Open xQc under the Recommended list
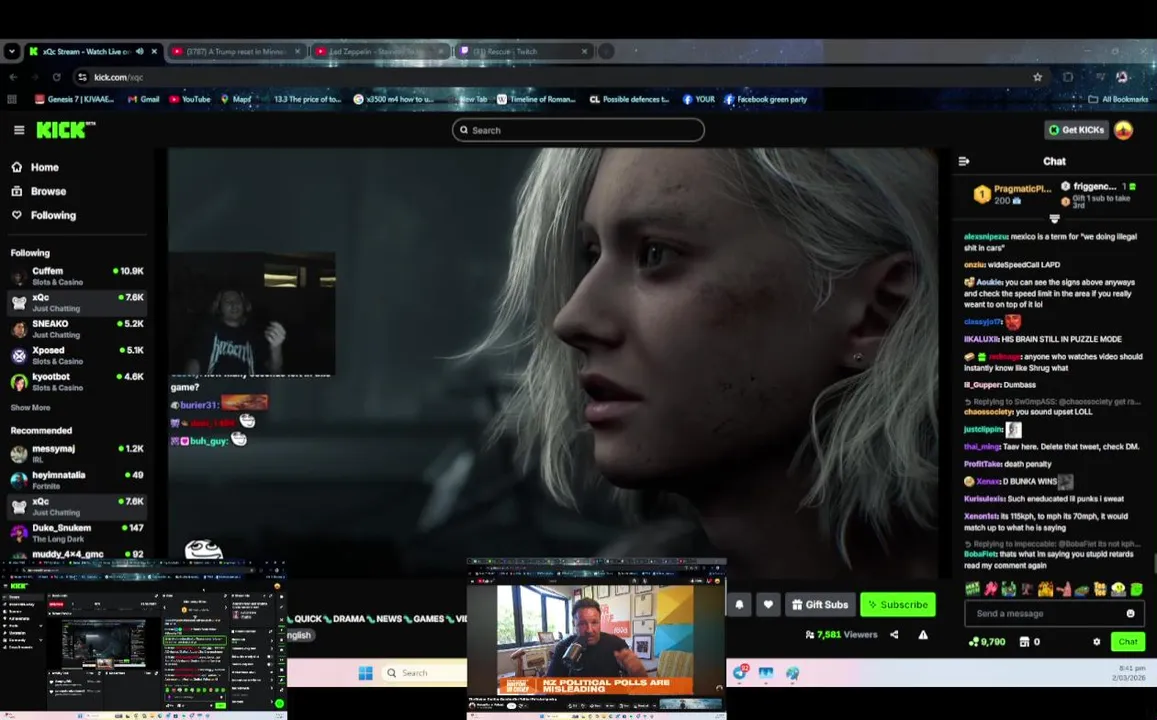Screen dimensions: 1157x720 (x=77, y=506)
